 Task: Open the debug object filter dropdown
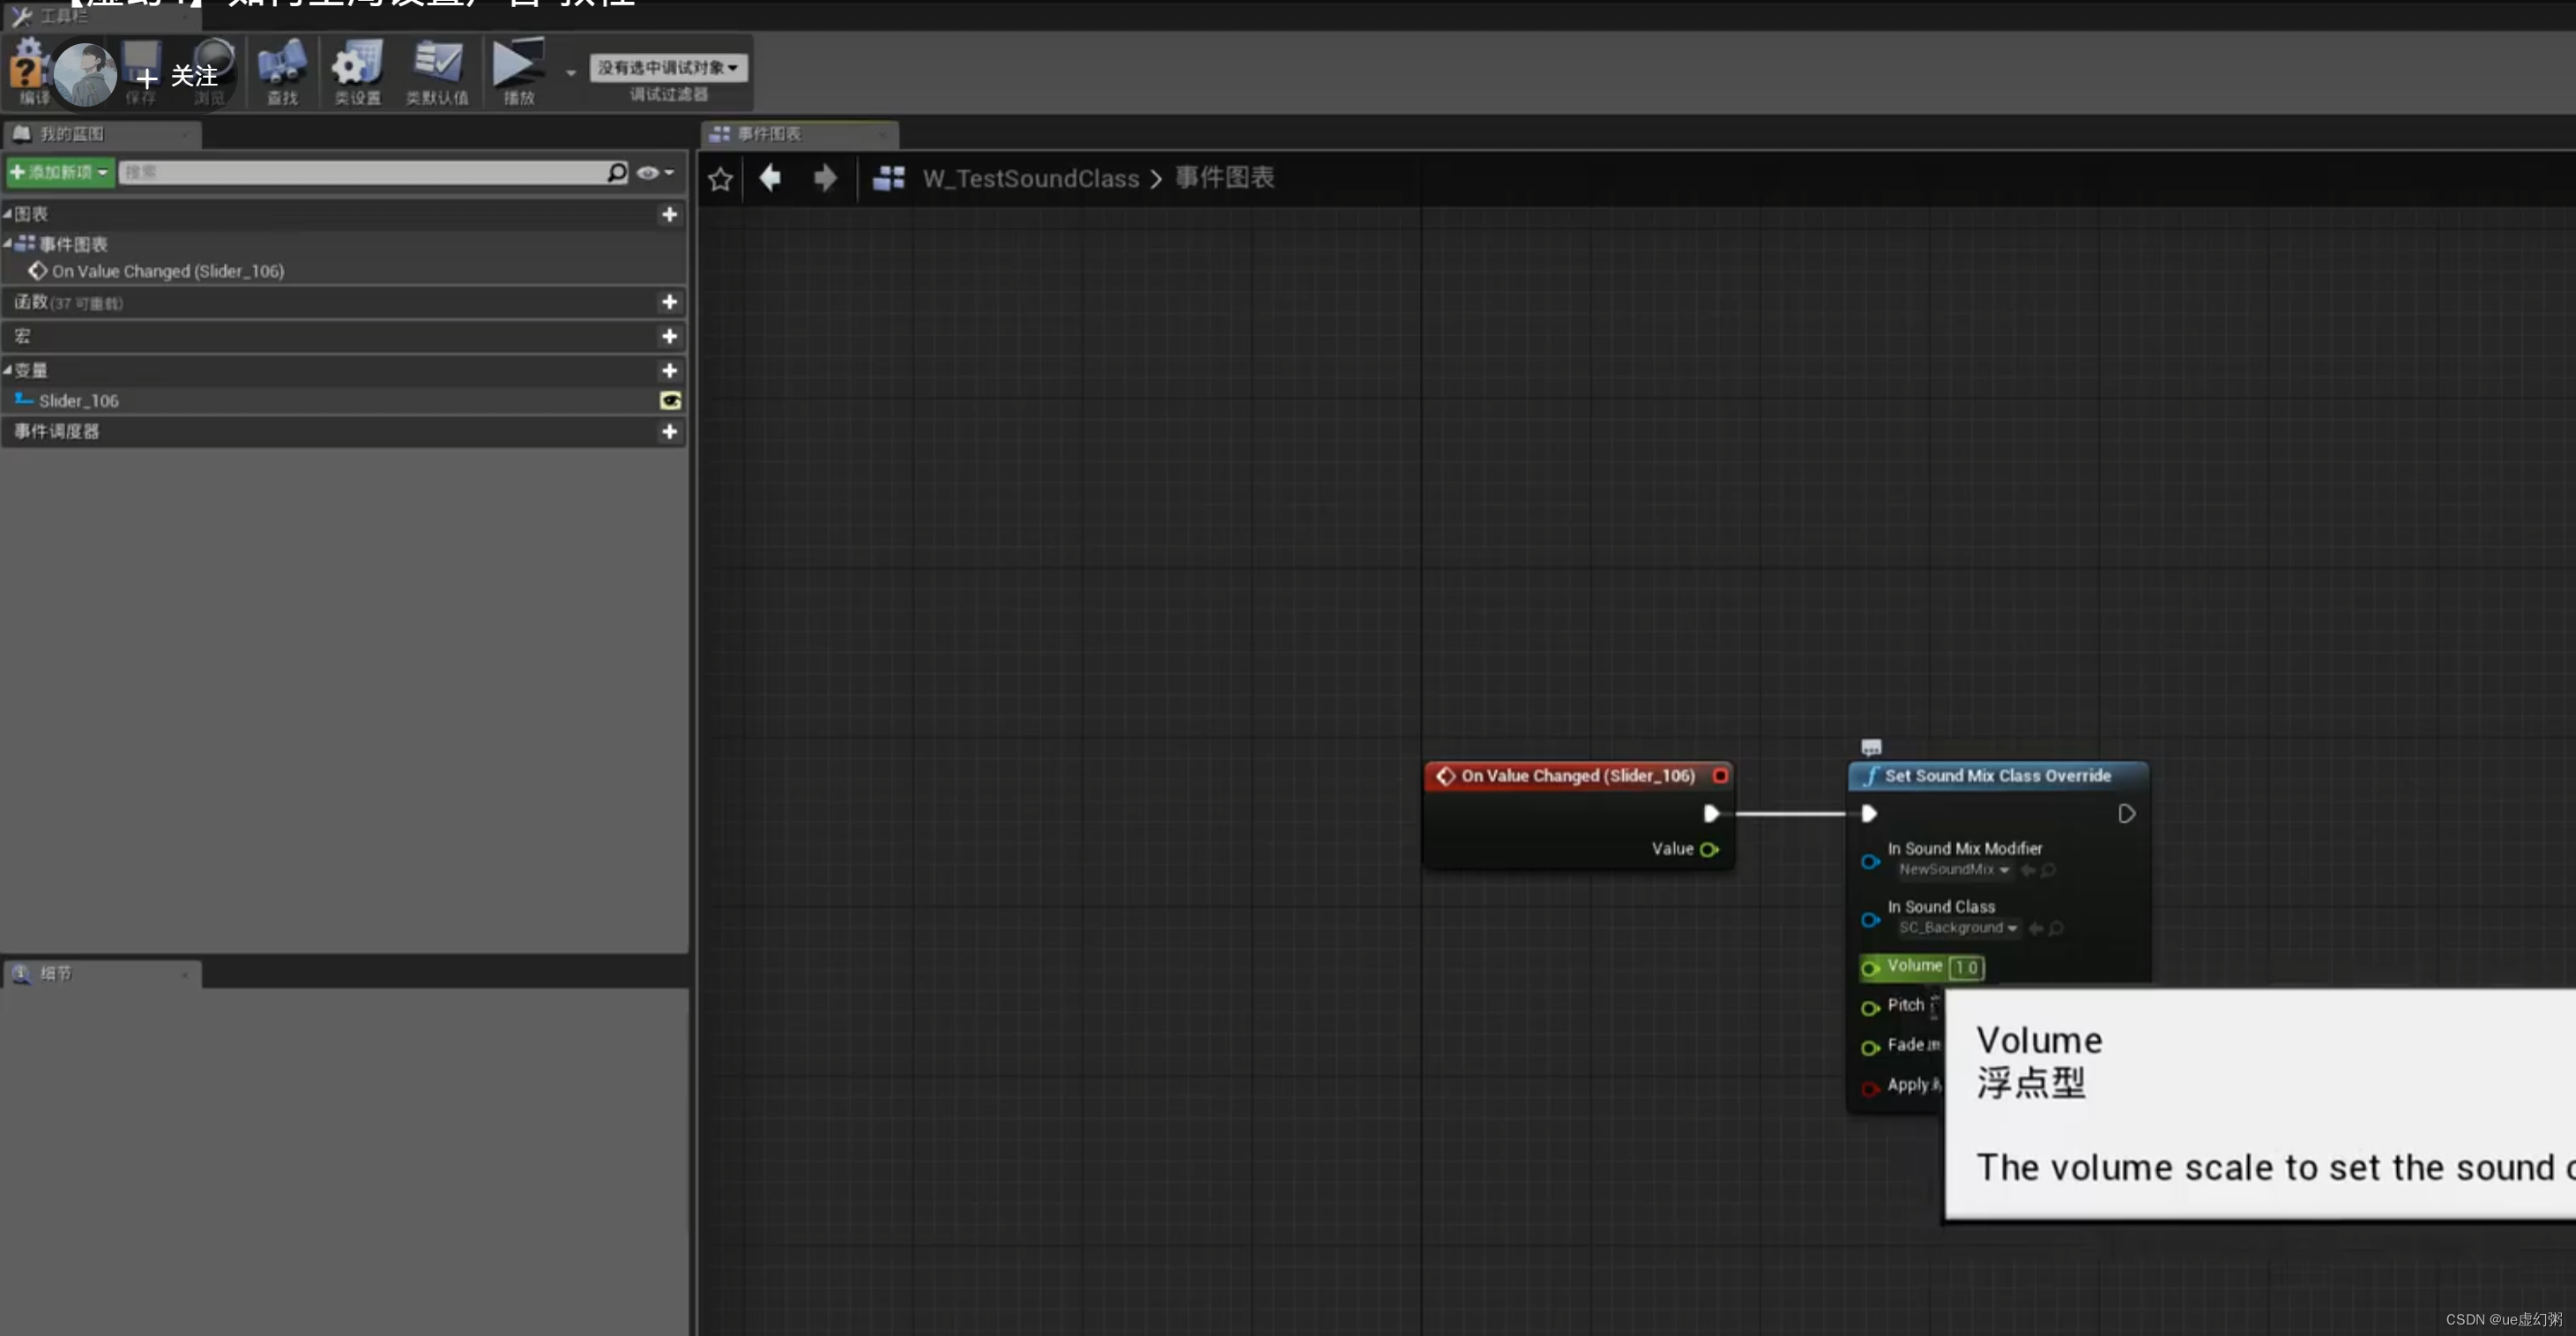tap(668, 67)
